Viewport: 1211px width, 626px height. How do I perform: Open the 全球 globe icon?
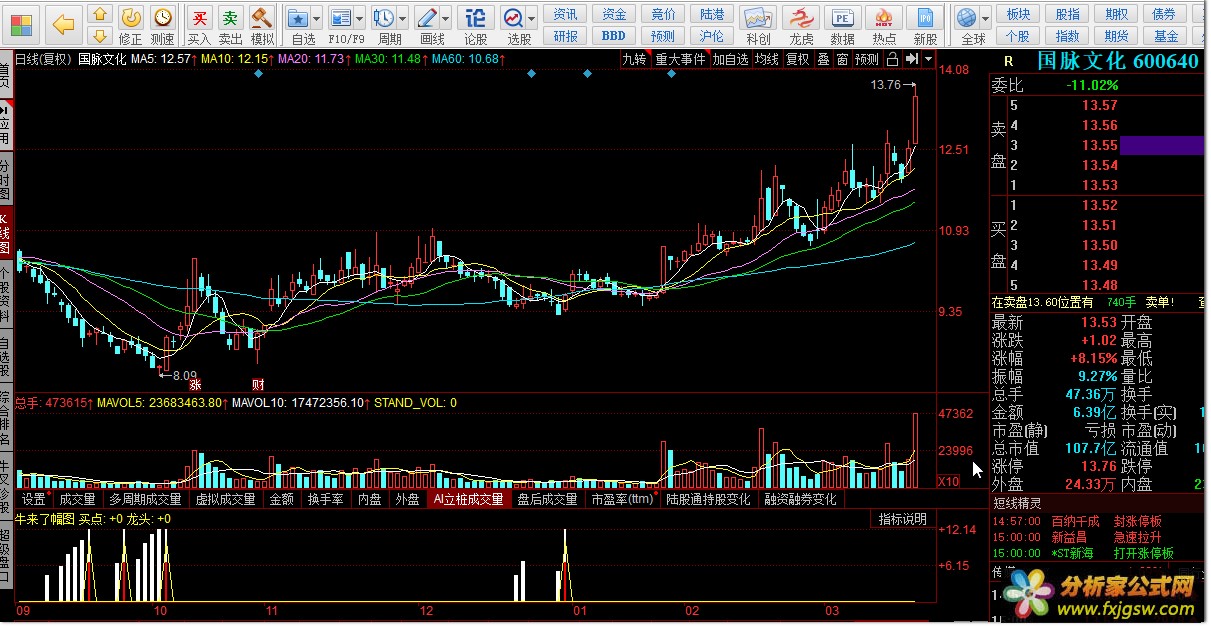tap(966, 18)
